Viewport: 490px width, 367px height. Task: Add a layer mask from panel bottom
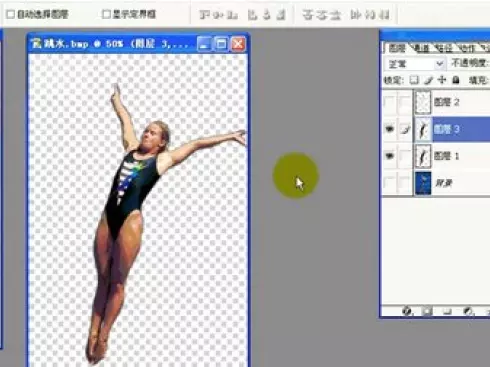(426, 311)
